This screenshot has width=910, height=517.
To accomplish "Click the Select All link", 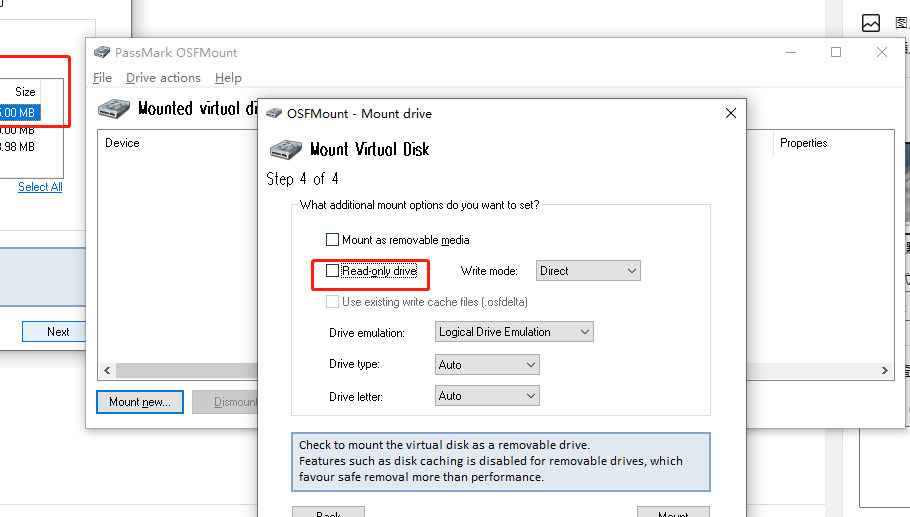I will point(40,187).
